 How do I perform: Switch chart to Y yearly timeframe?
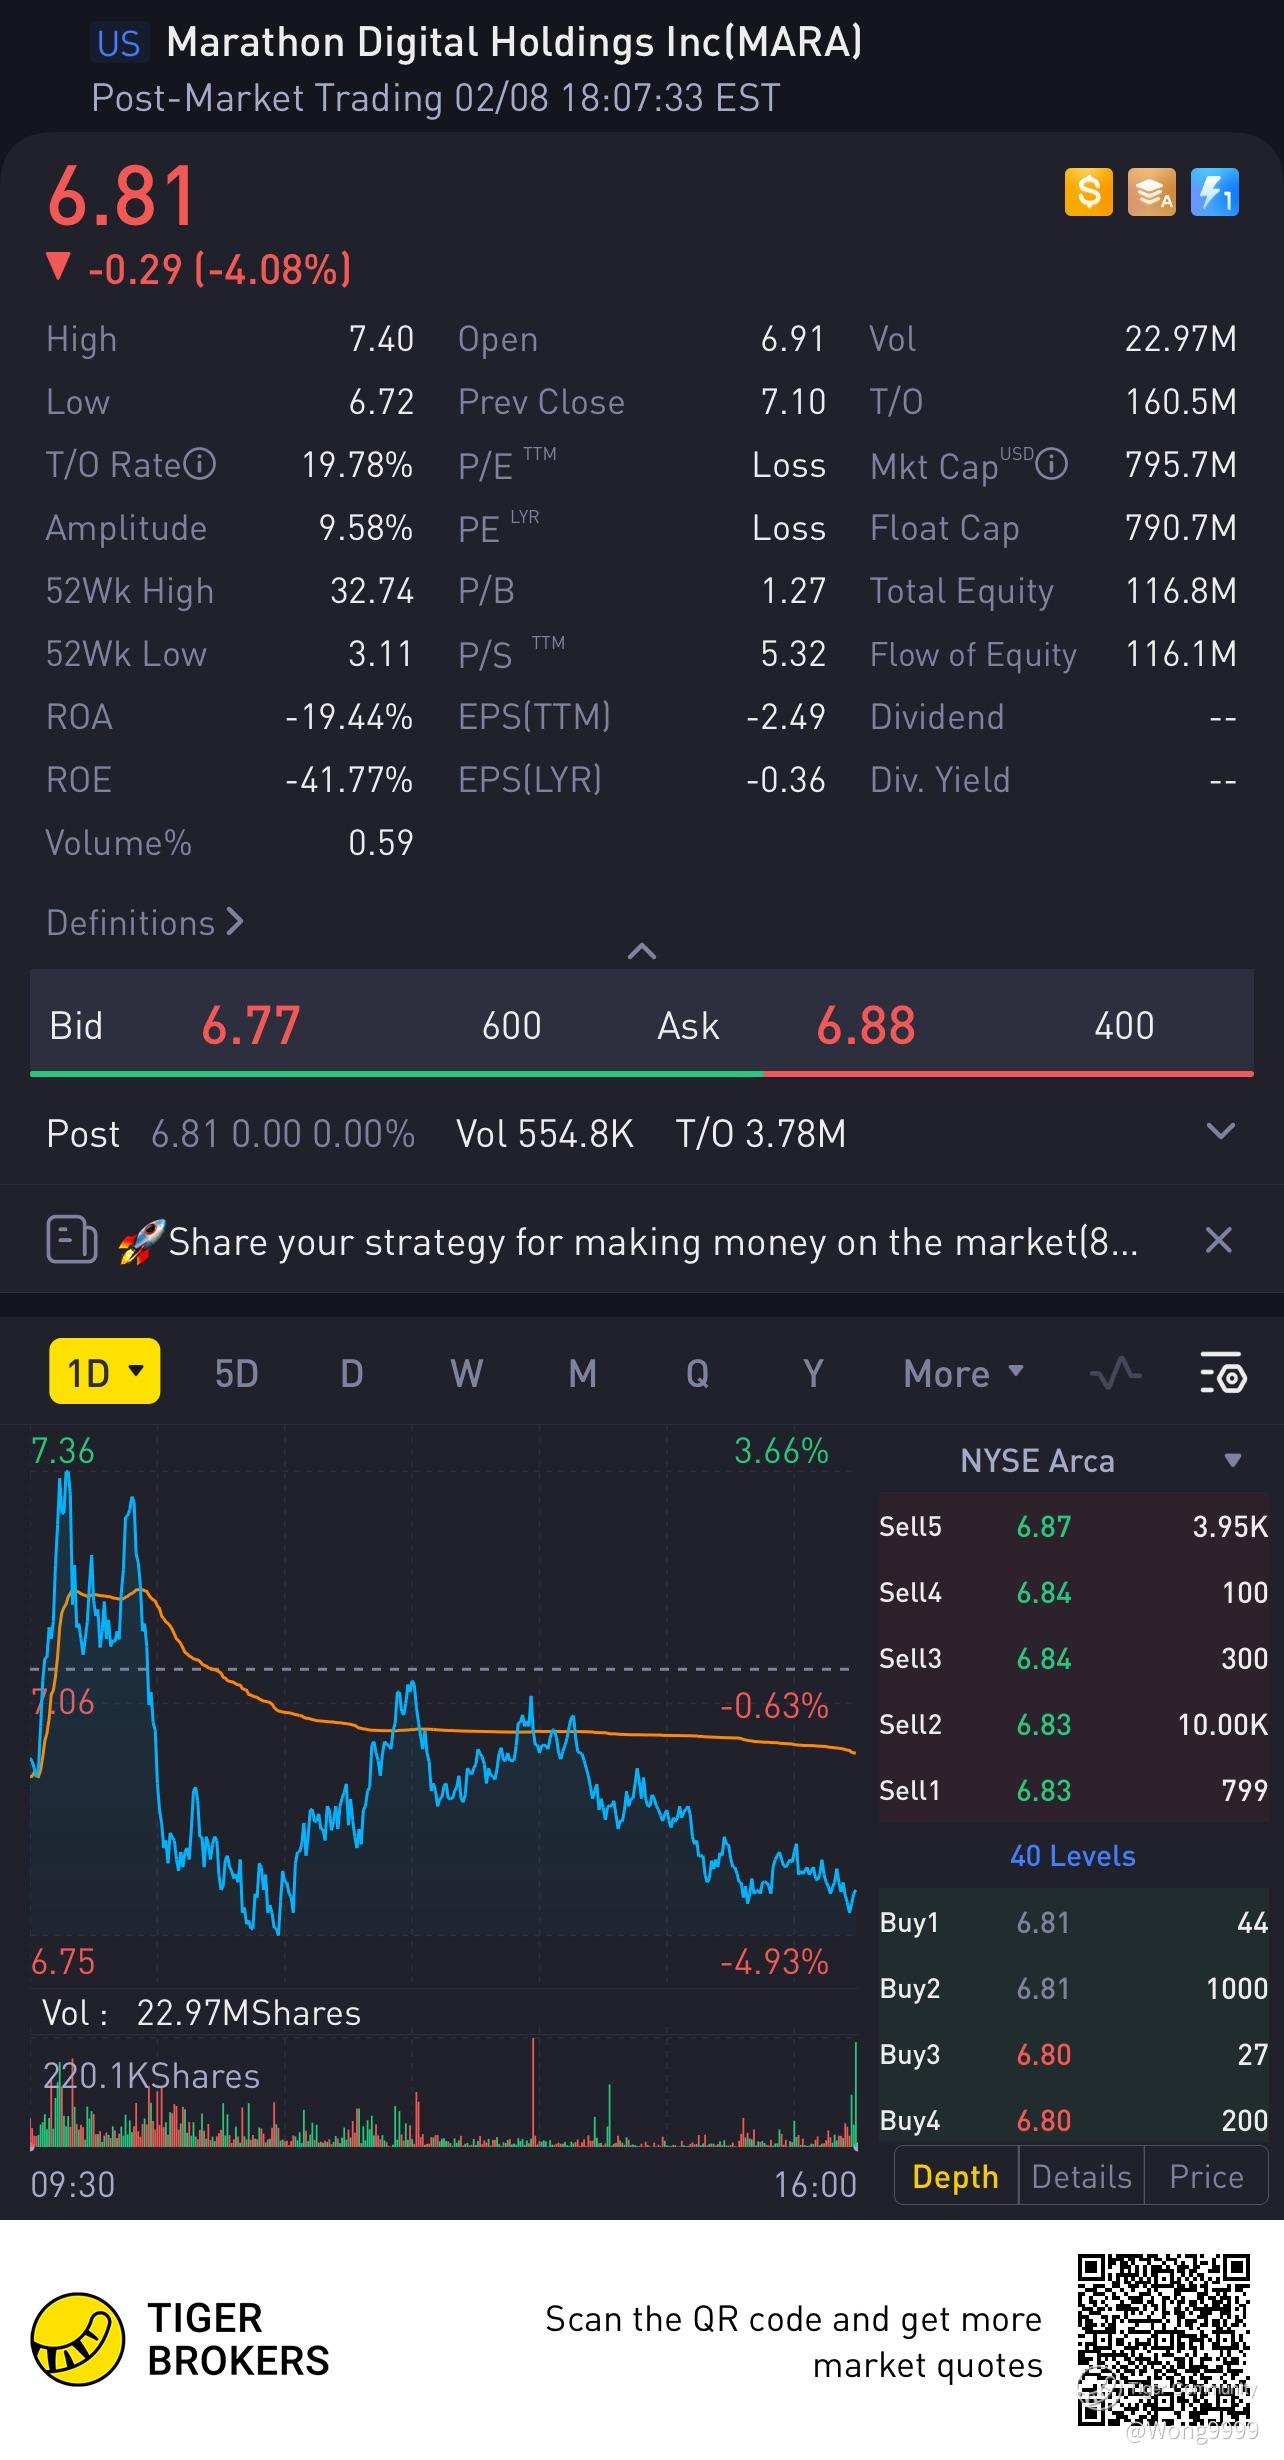[x=813, y=1373]
